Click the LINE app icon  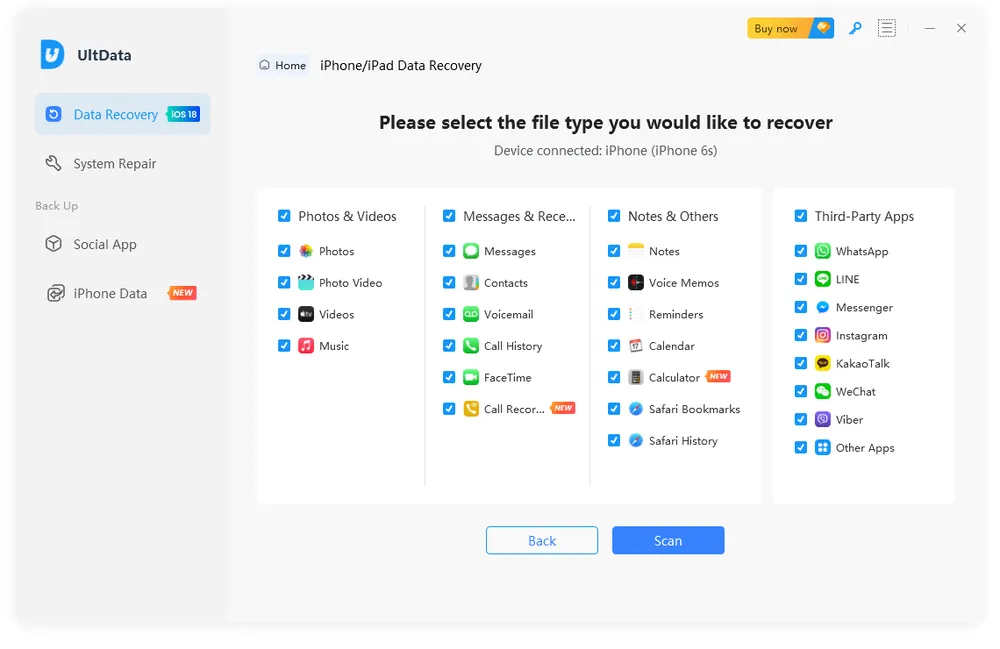click(x=823, y=279)
